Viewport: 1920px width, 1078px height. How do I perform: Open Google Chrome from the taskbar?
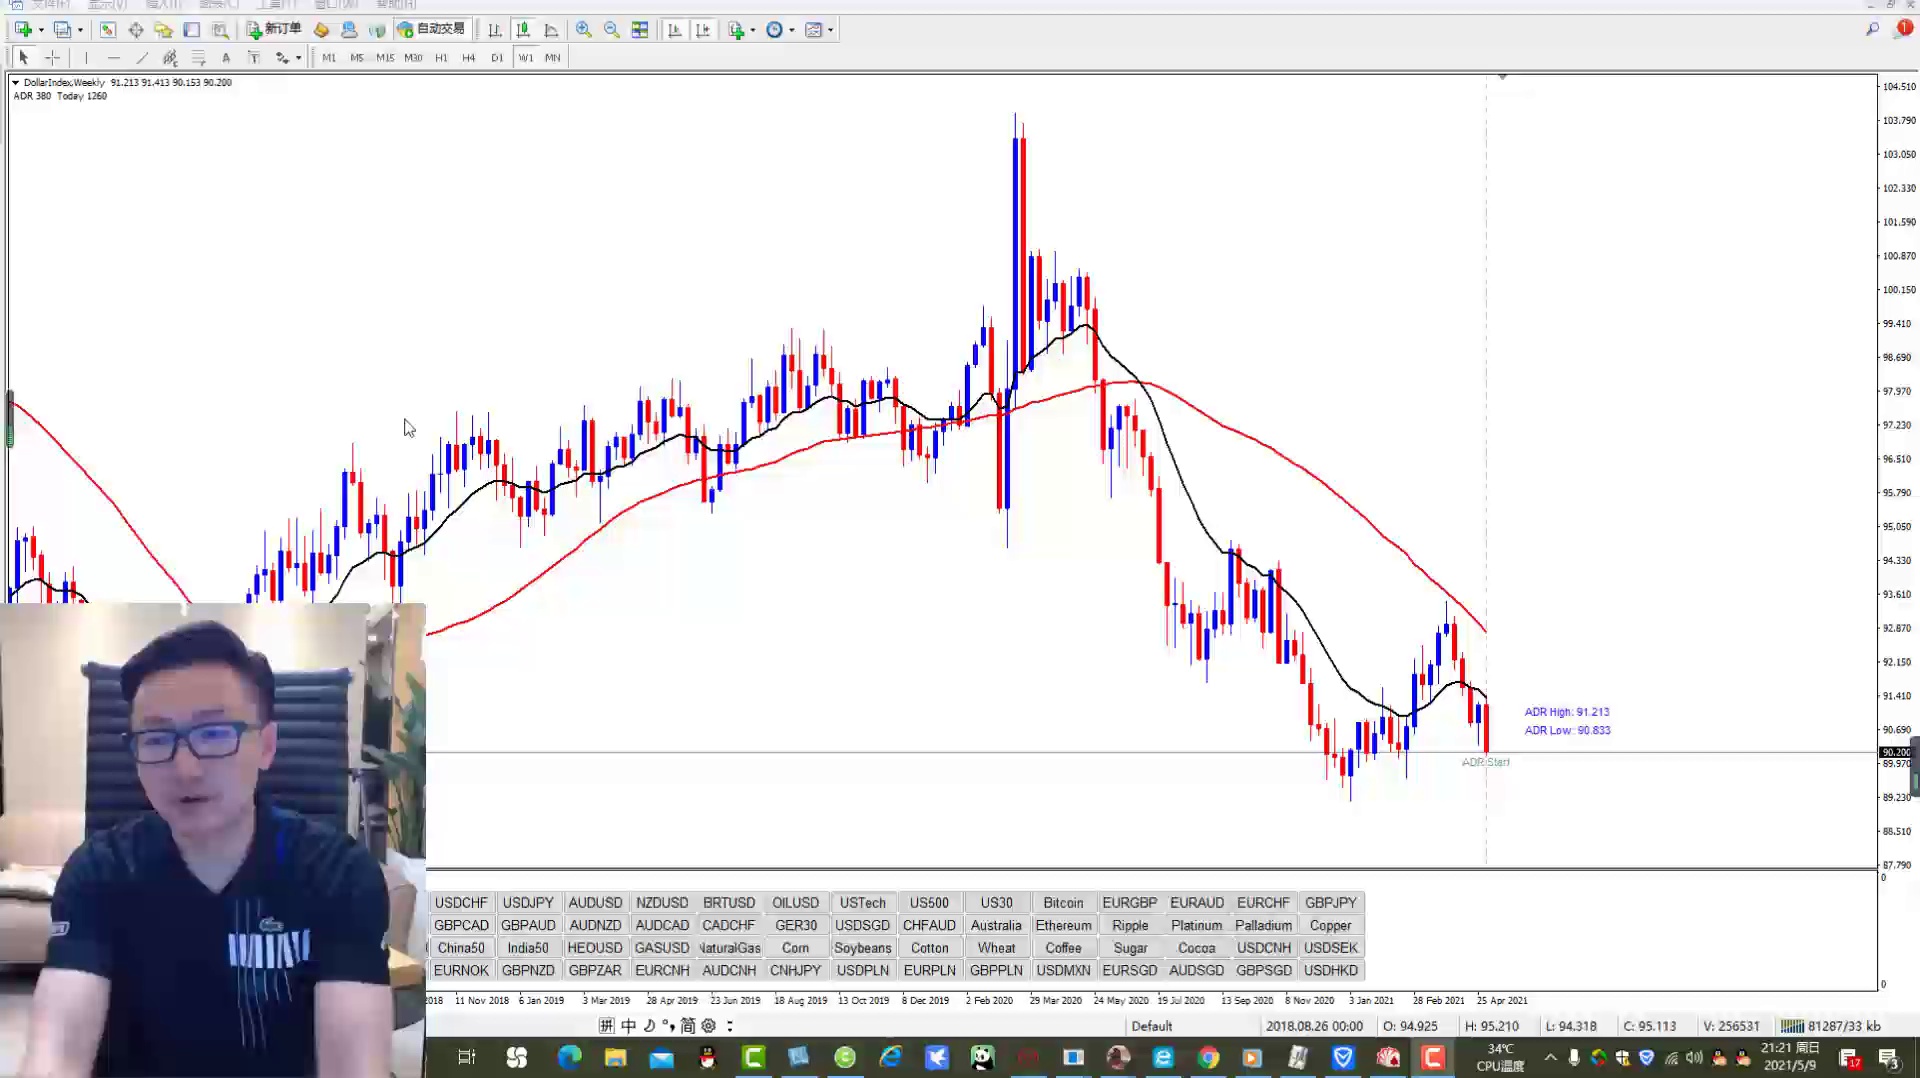click(x=1208, y=1058)
